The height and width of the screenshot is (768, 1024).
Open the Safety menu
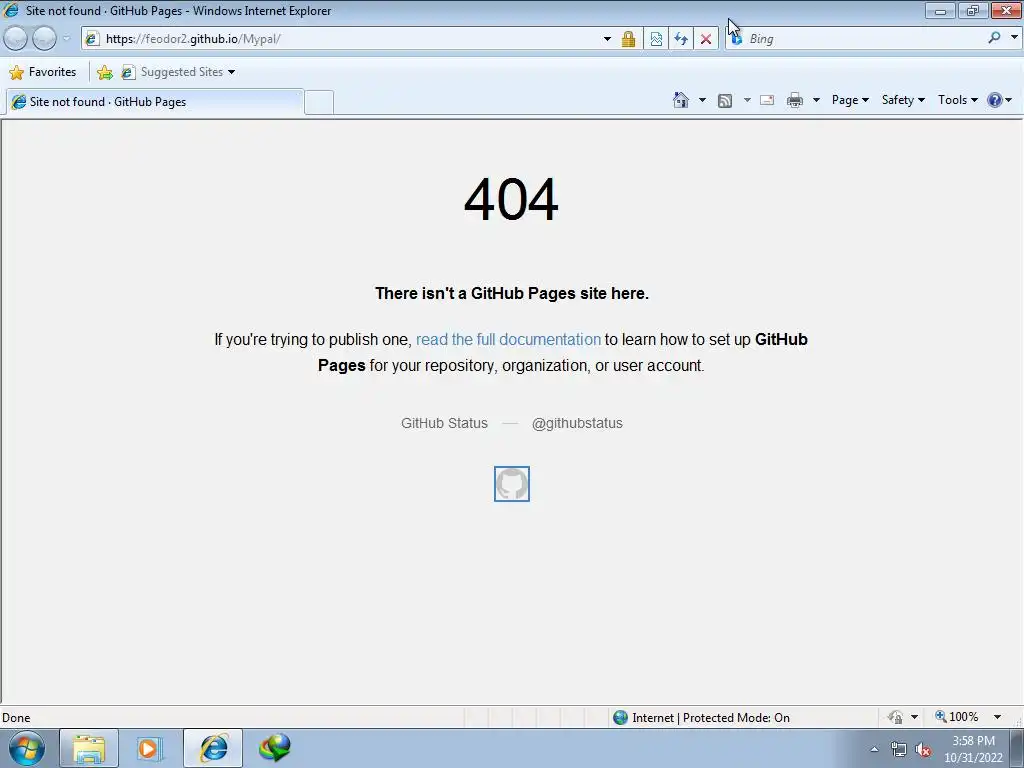[x=903, y=100]
